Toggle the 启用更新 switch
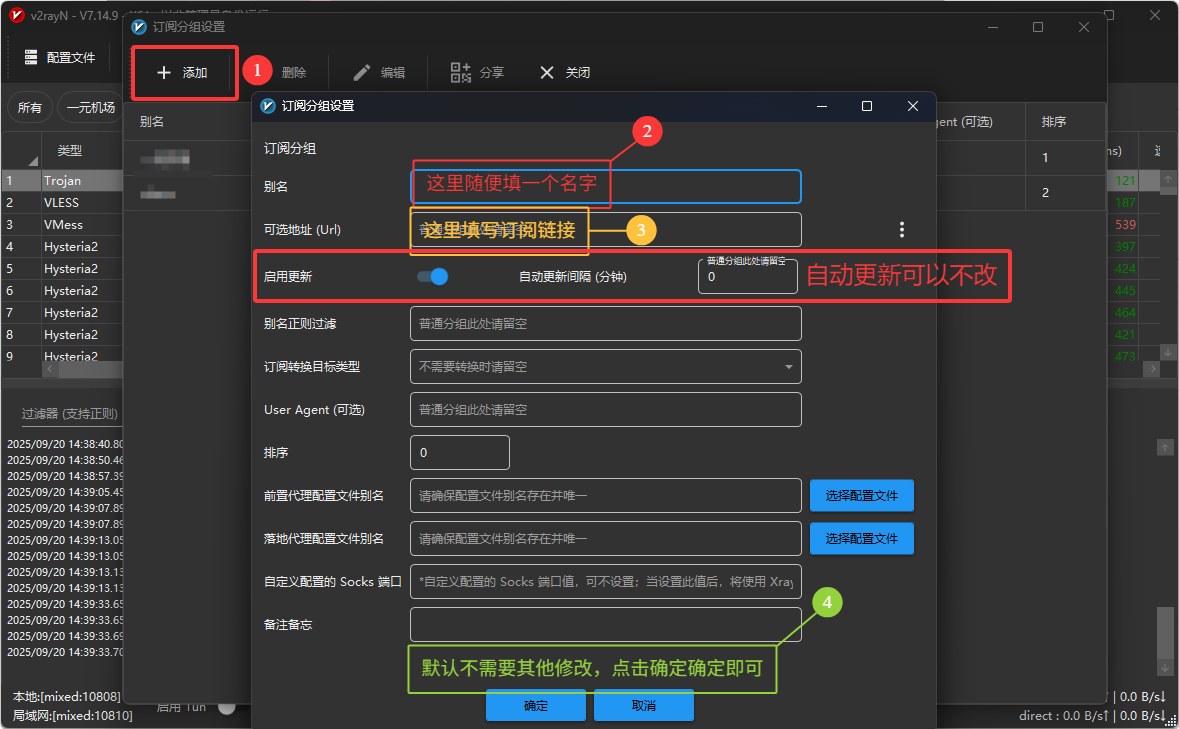 pyautogui.click(x=433, y=277)
